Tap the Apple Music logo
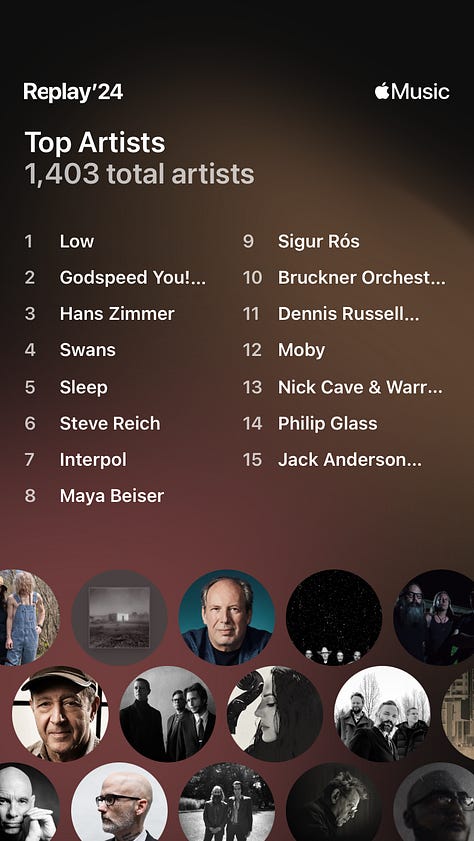The image size is (474, 841). (412, 91)
